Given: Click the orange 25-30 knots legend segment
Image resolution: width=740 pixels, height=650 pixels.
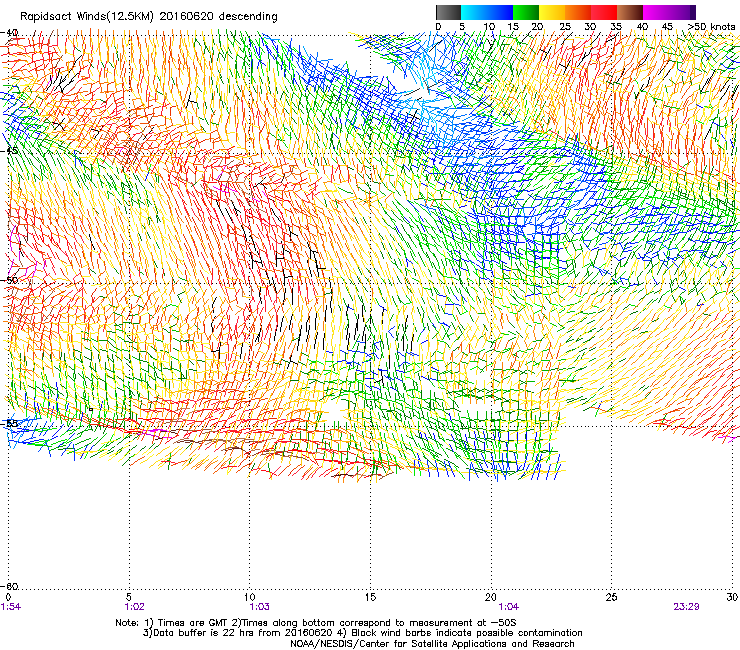Looking at the screenshot, I should 578,12.
